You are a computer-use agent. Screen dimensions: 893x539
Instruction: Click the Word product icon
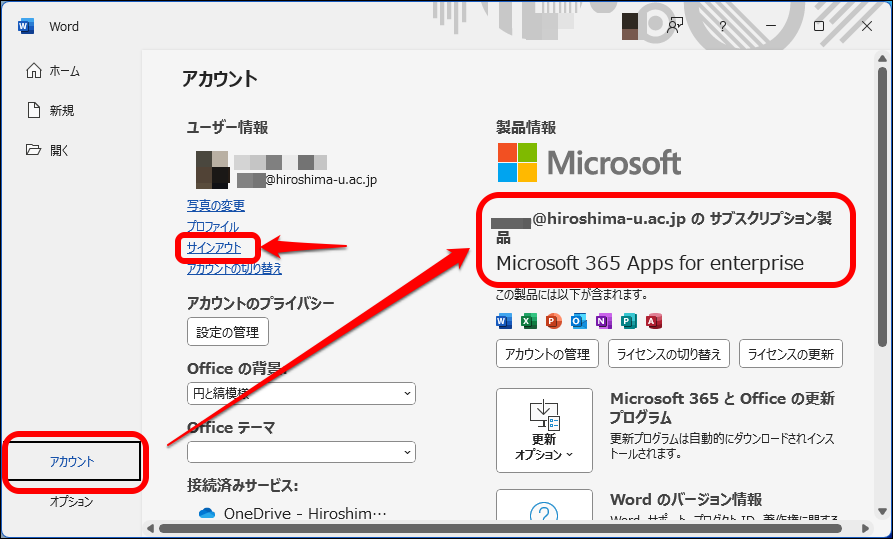[x=504, y=321]
